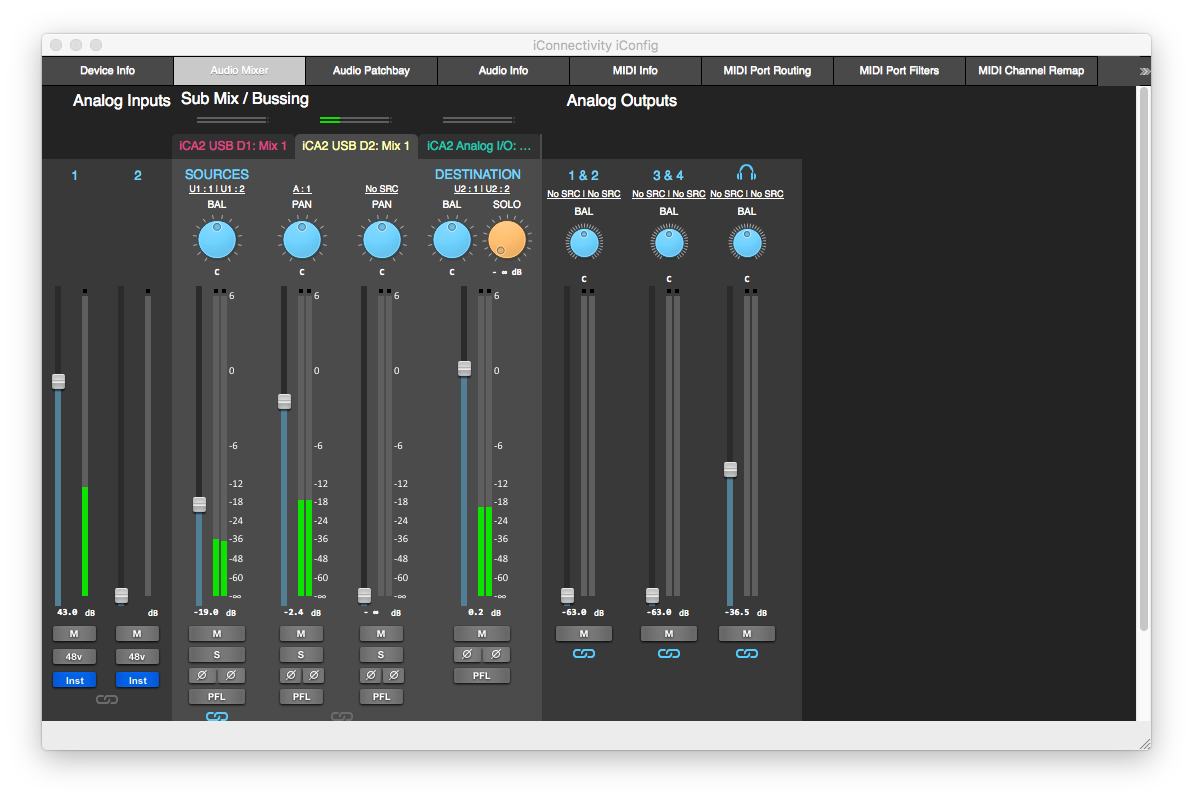
Task: Unlink Analog Outputs 1 & 2 stereo pair
Action: [x=584, y=654]
